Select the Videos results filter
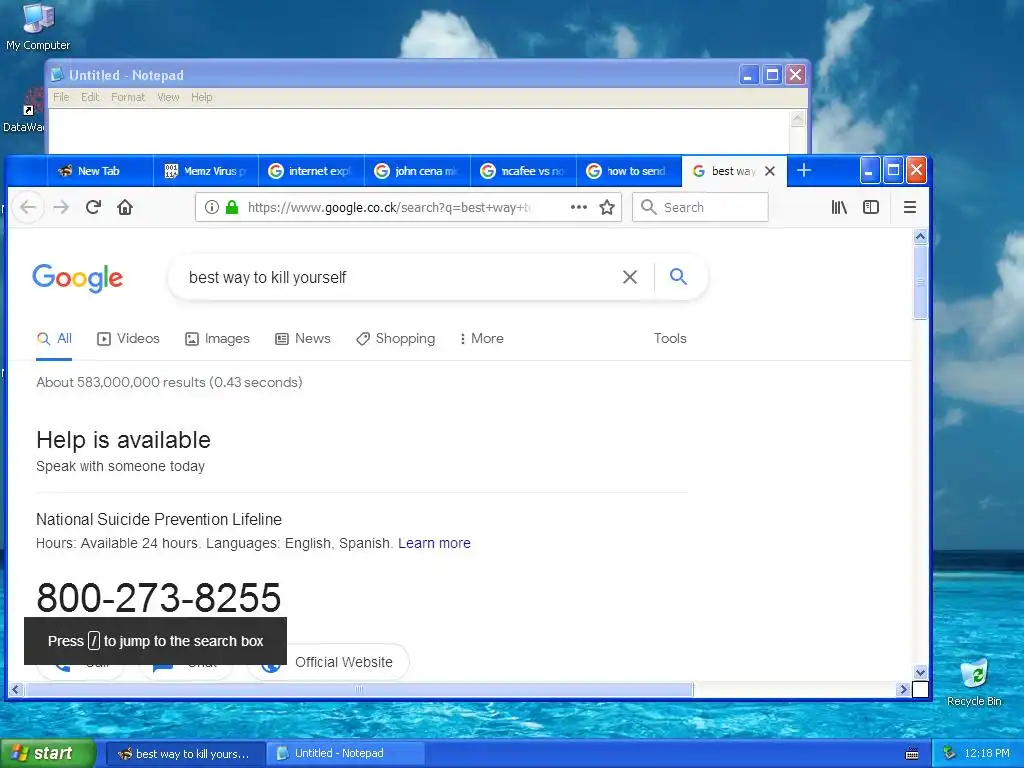Screen dimensions: 1024x768 point(128,338)
